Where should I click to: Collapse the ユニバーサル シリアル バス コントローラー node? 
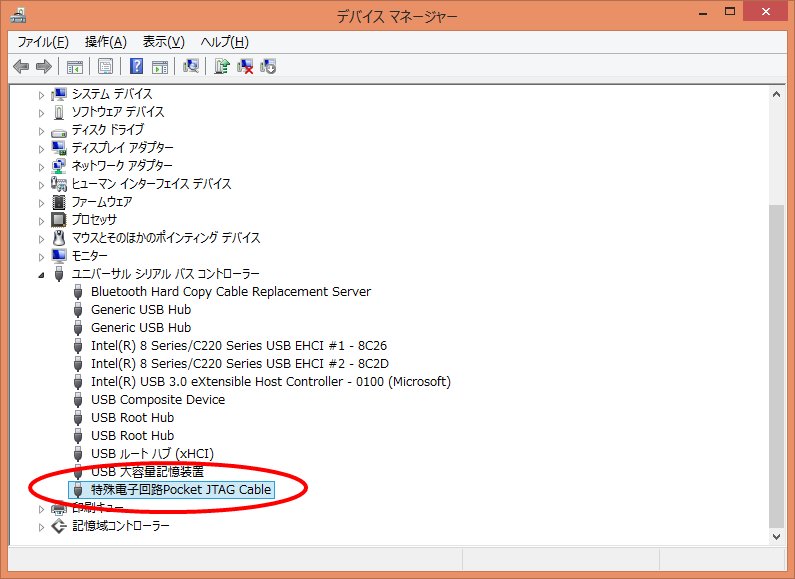pos(42,274)
